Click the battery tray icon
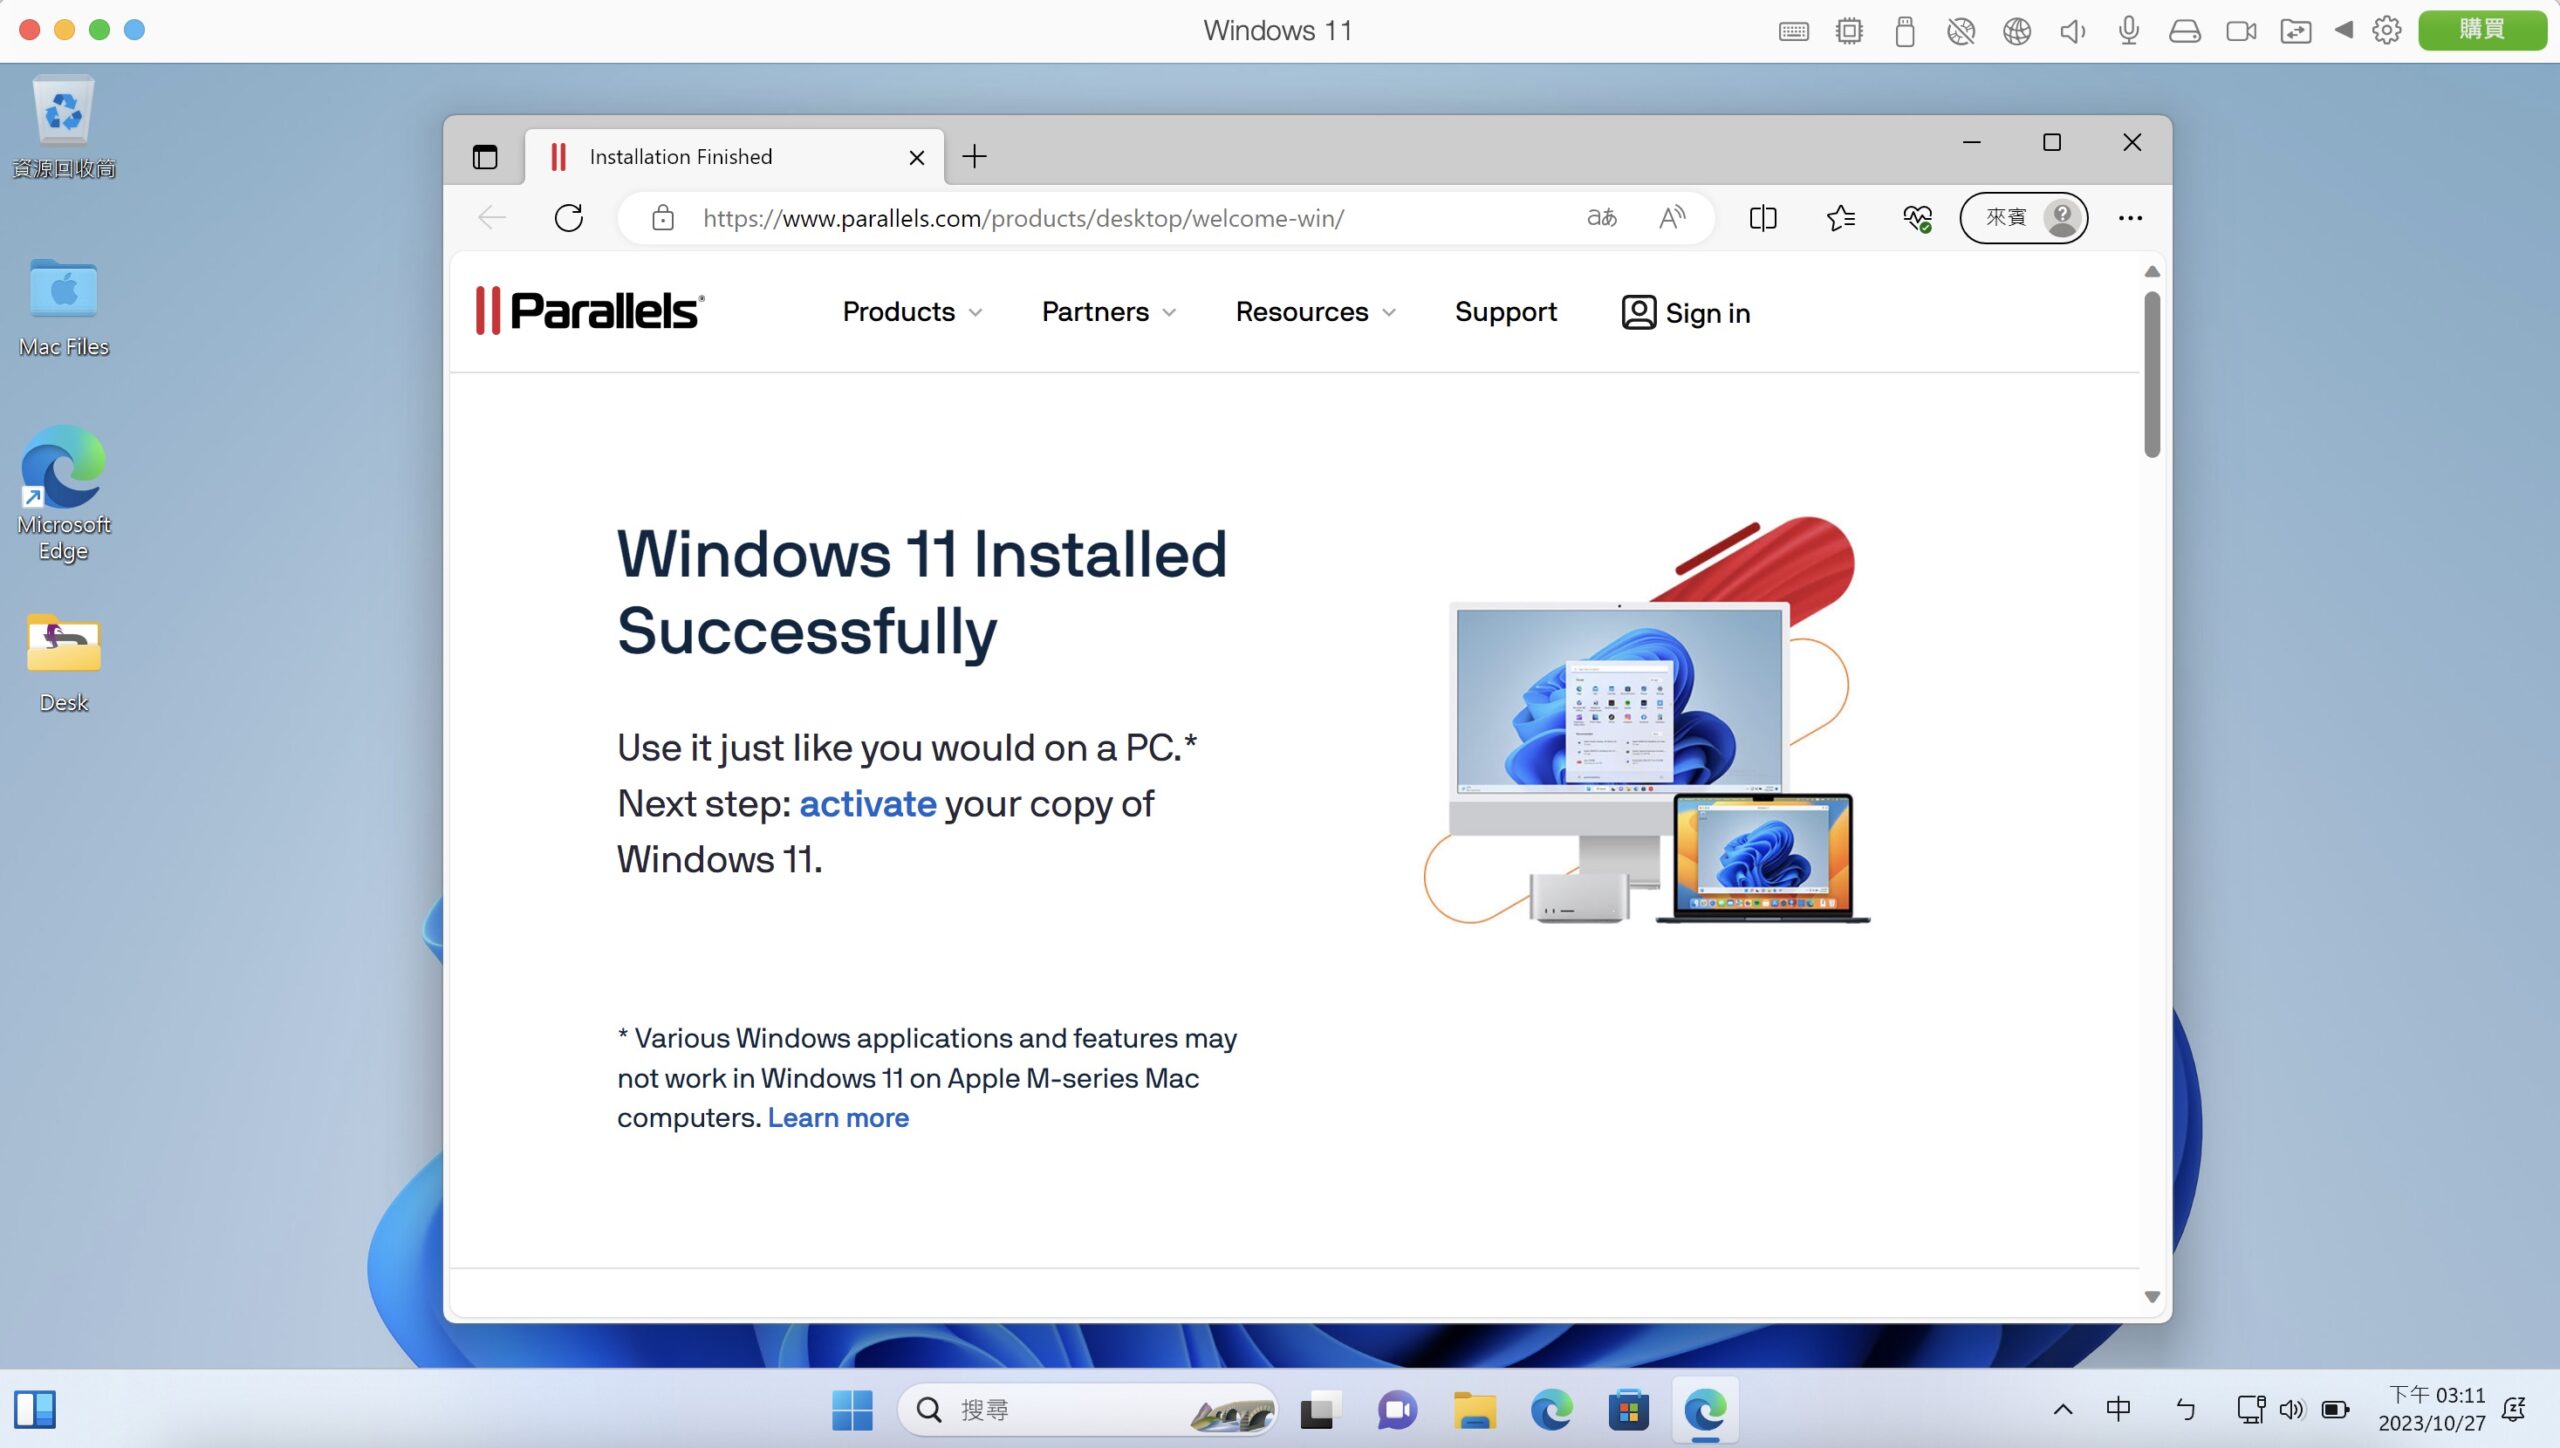 click(x=2336, y=1410)
